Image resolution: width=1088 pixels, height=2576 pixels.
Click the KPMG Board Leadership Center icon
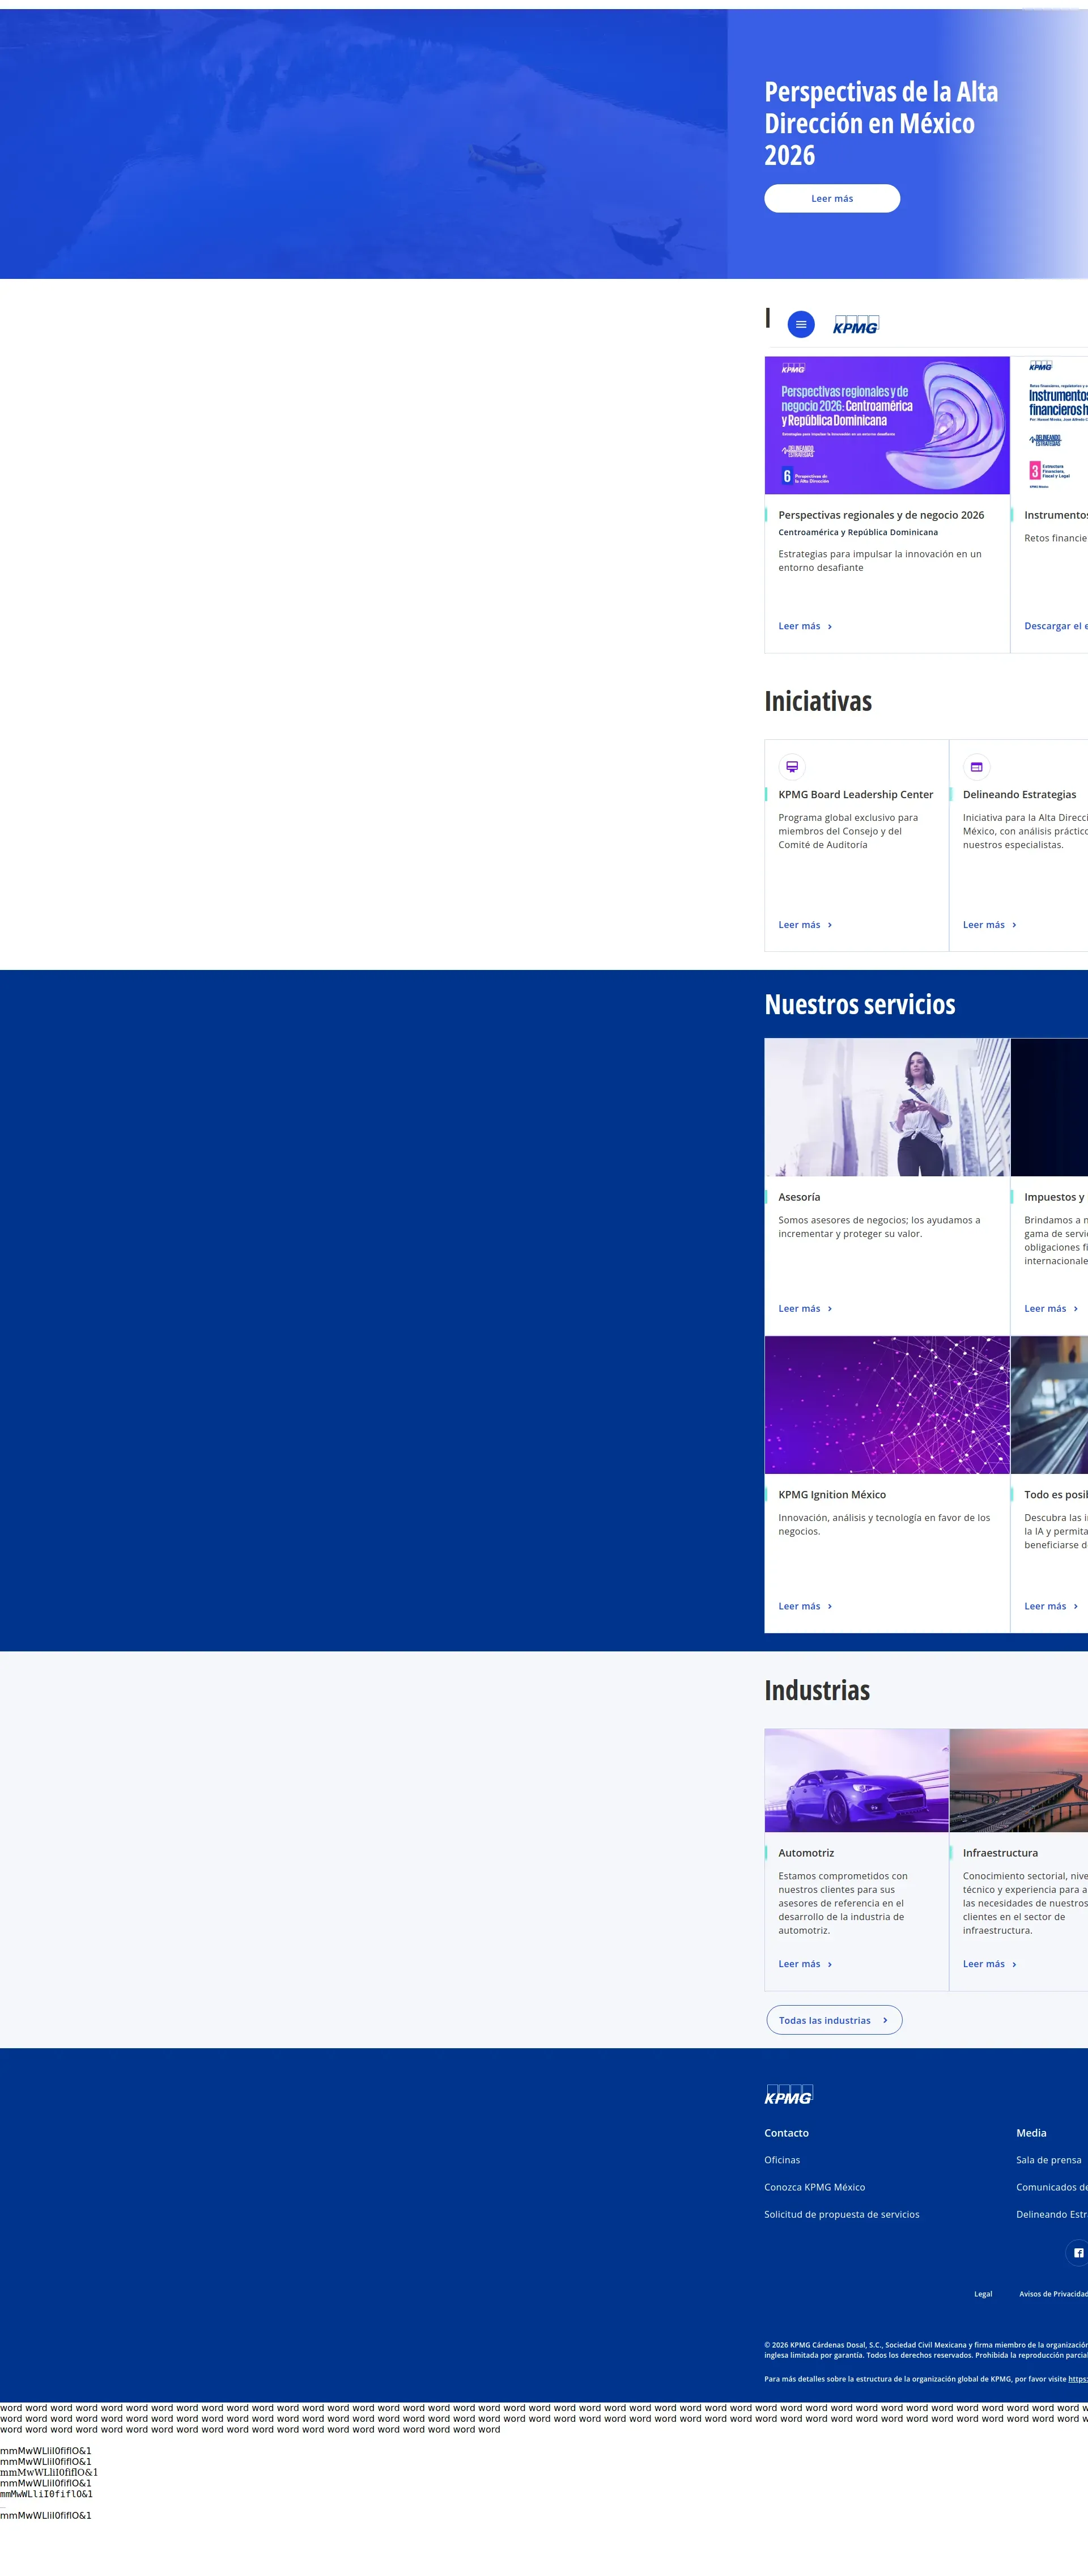pyautogui.click(x=792, y=767)
